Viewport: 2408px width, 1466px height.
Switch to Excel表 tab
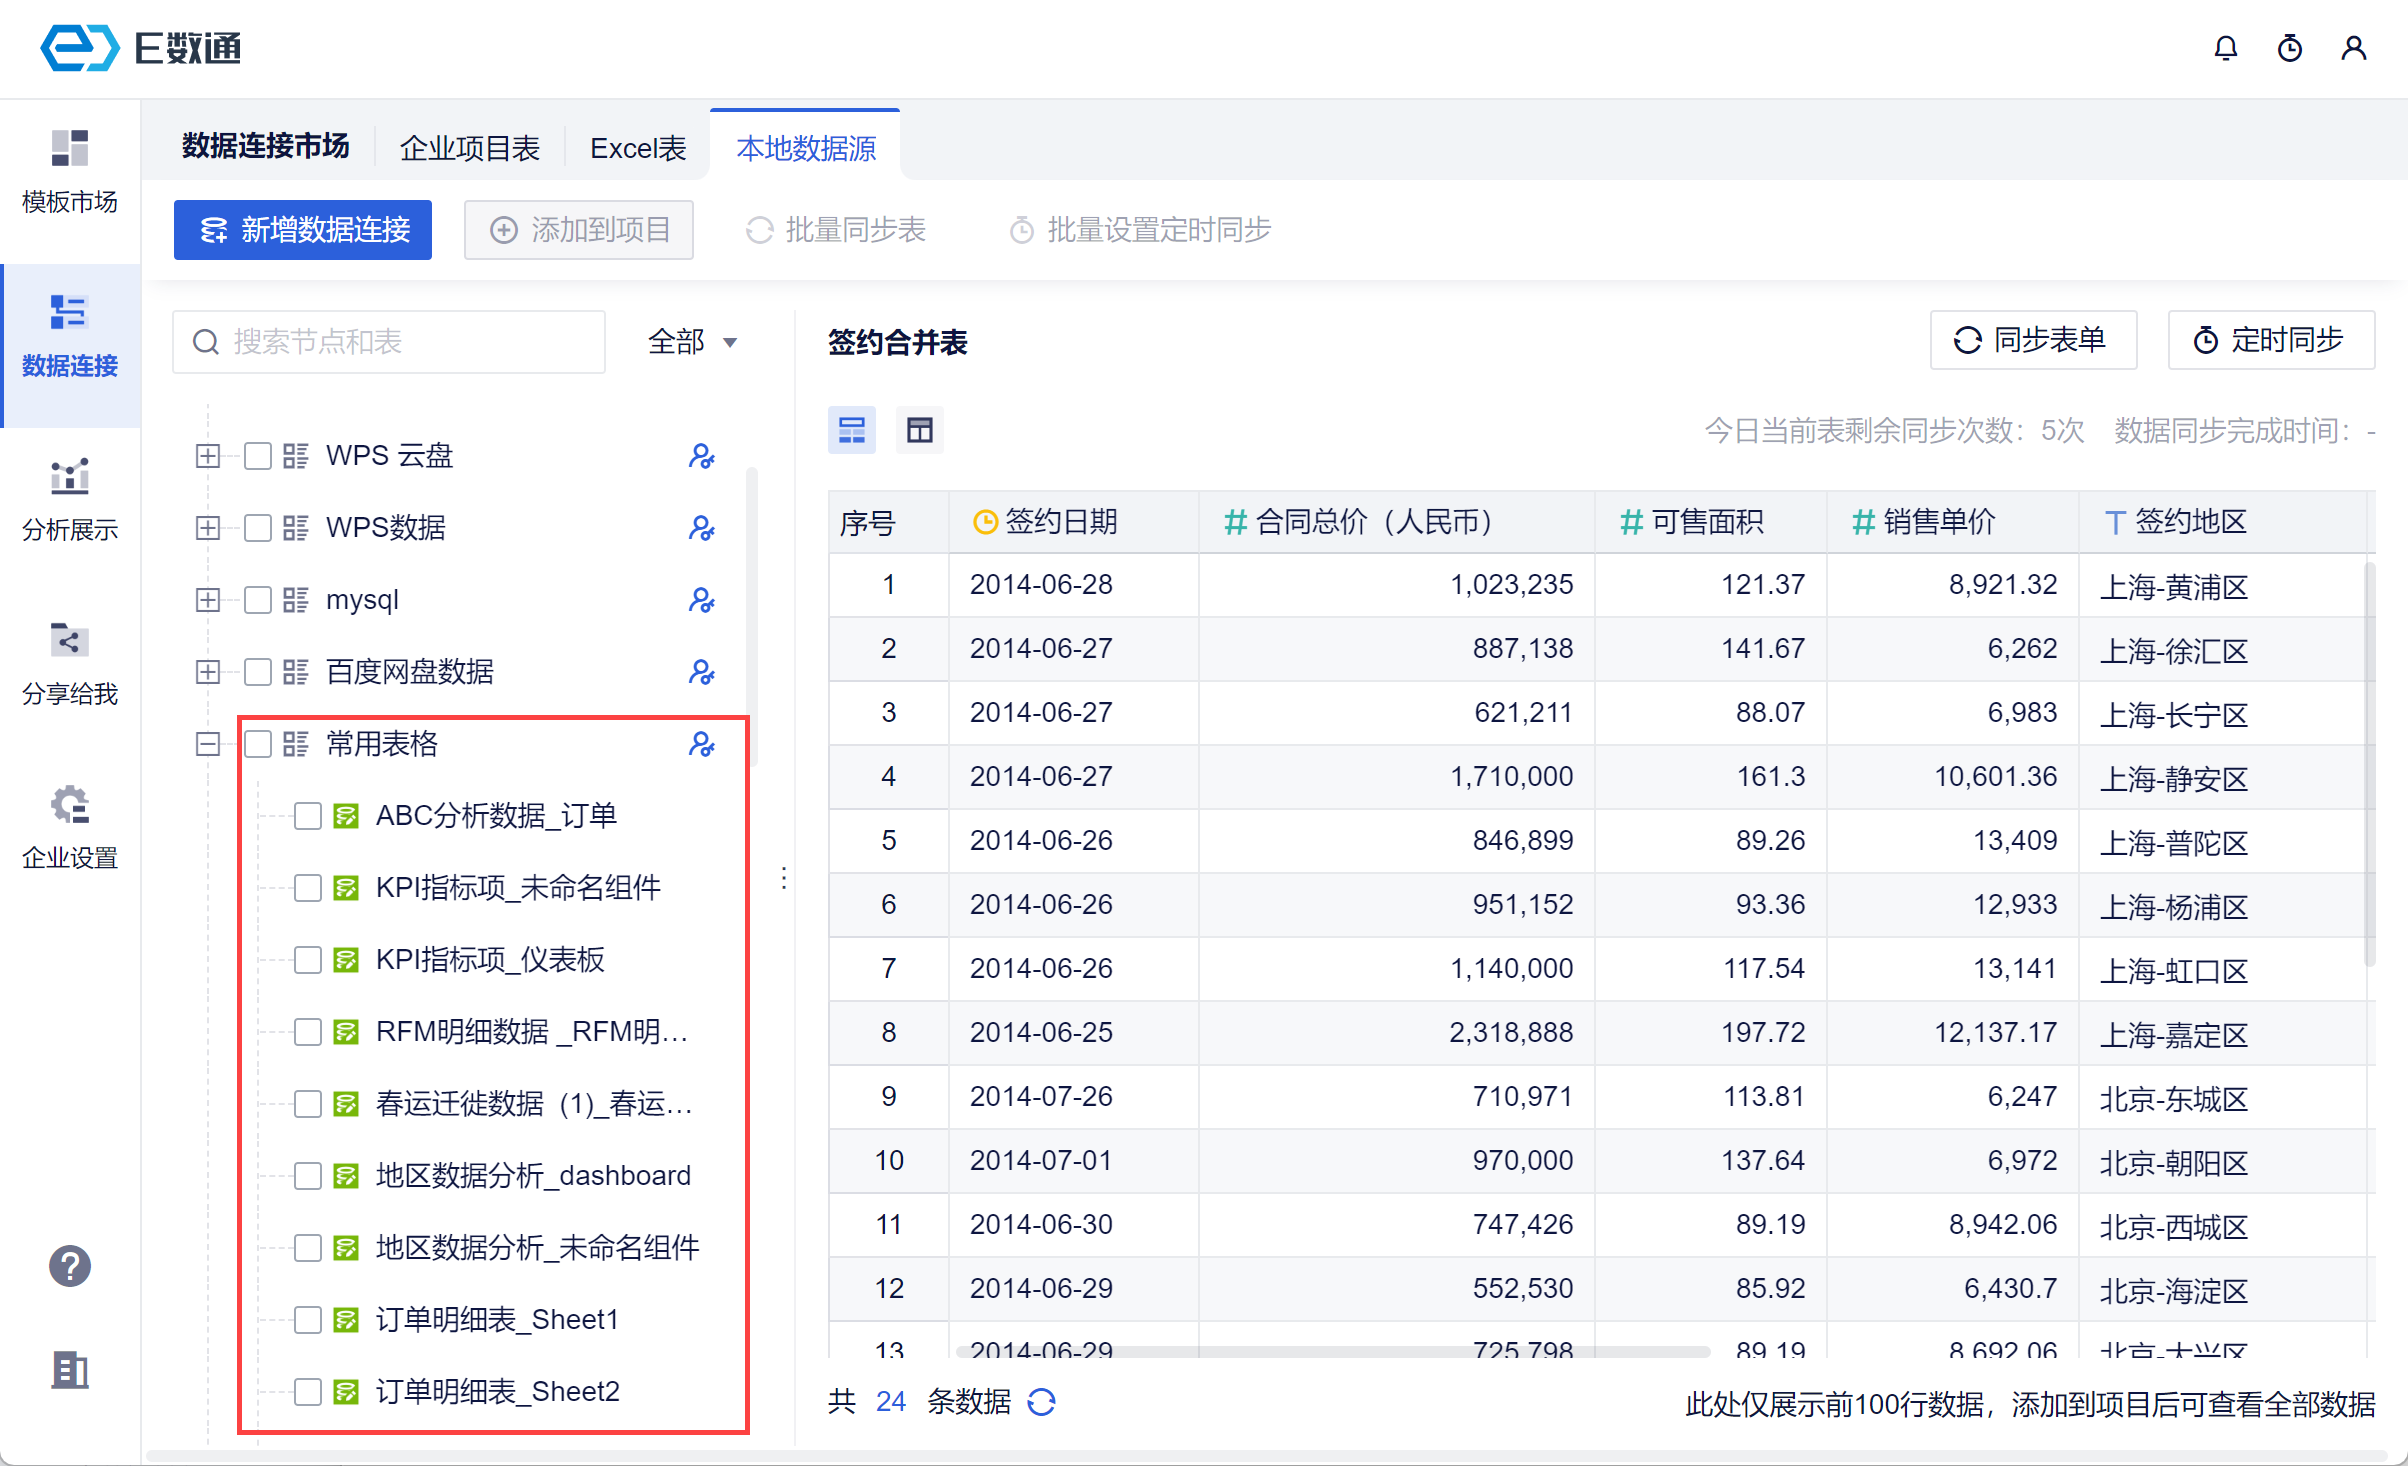coord(638,148)
